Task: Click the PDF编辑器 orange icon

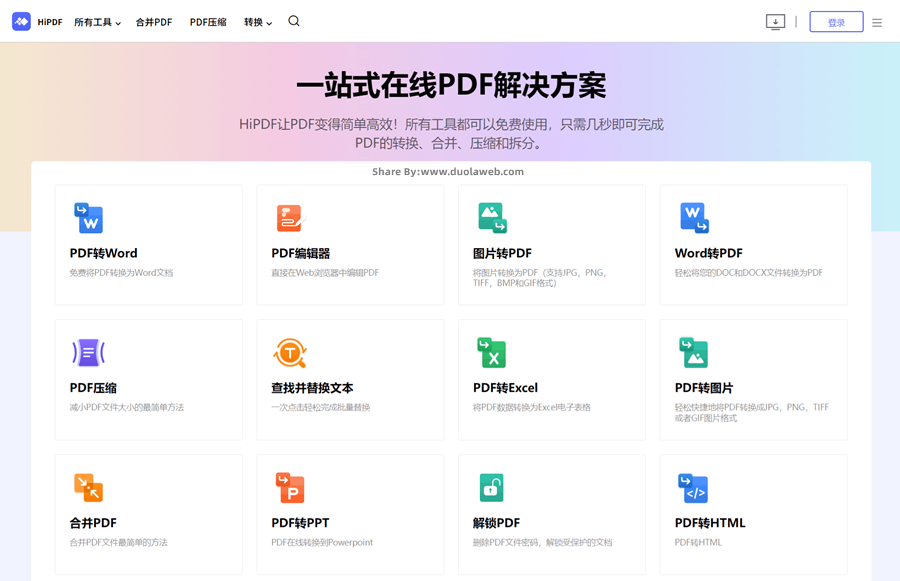Action: (x=291, y=218)
